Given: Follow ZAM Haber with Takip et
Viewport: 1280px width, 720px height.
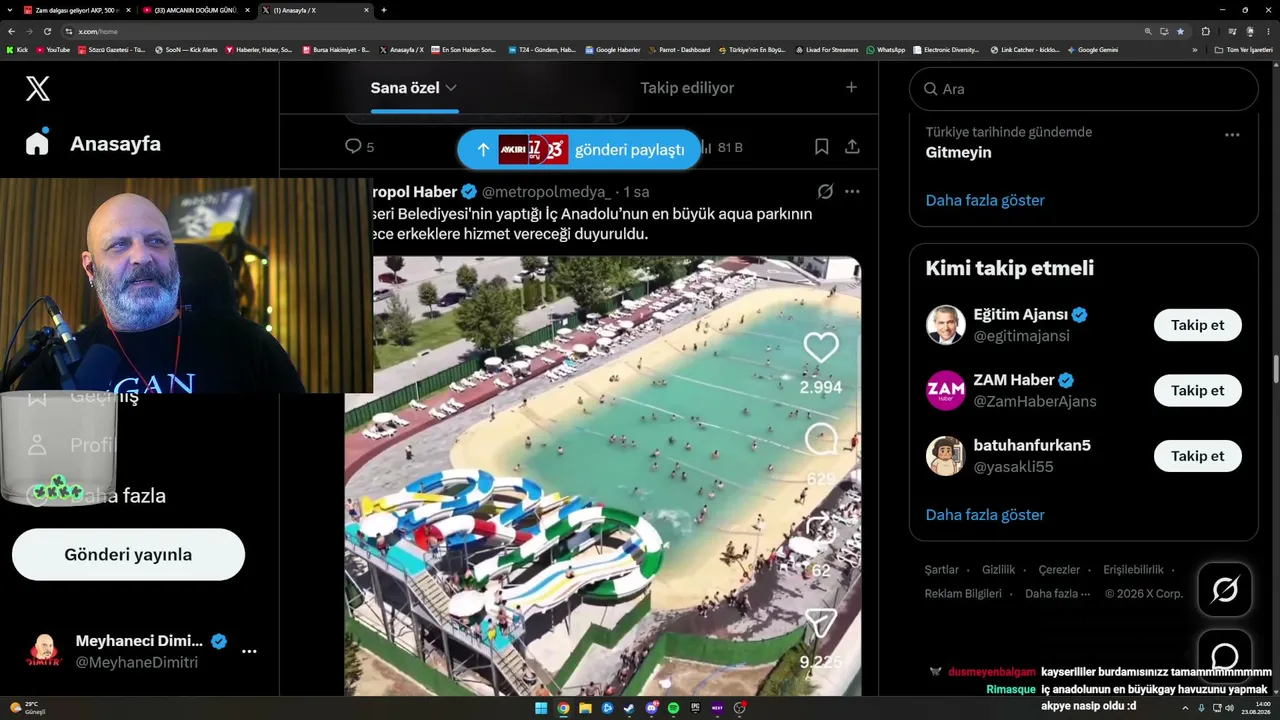Looking at the screenshot, I should coord(1198,390).
